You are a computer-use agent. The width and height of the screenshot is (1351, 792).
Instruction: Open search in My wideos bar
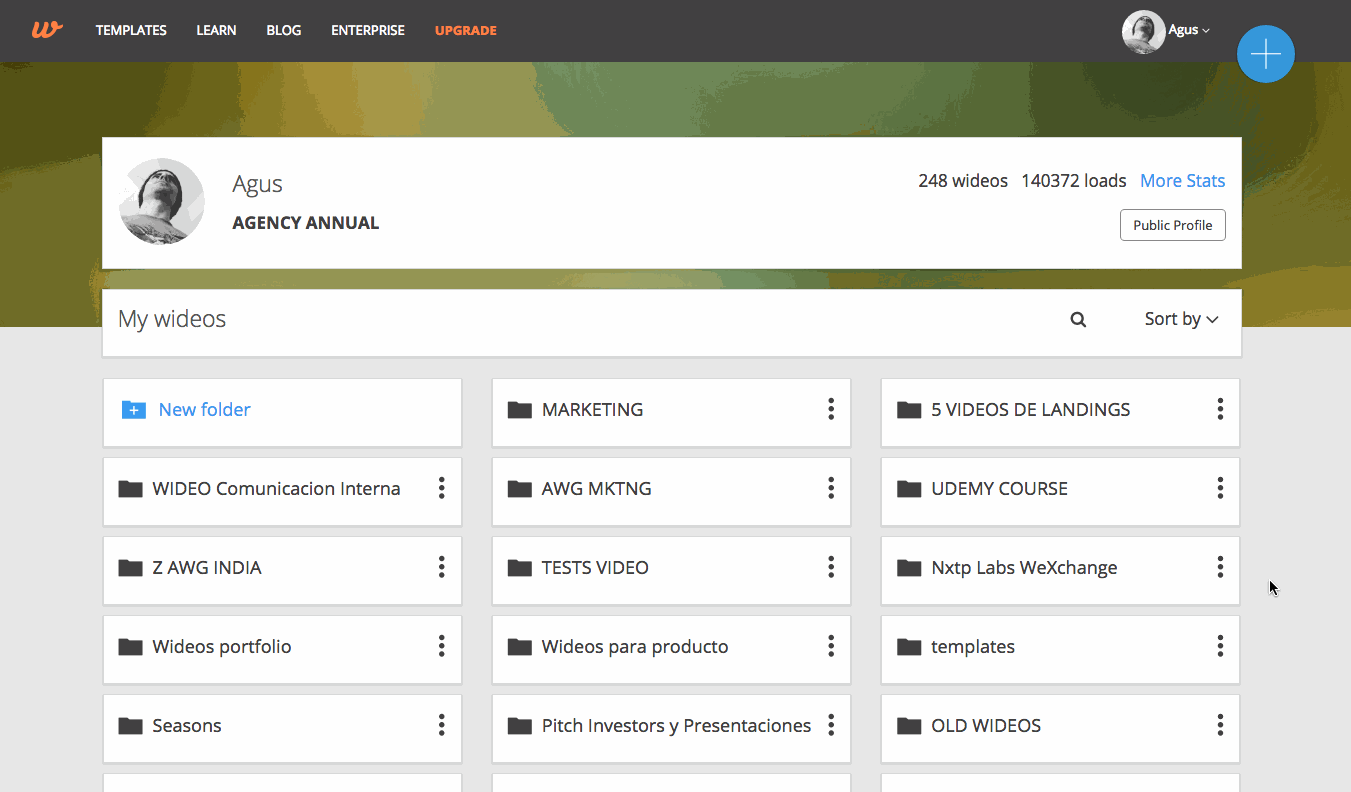[x=1078, y=320]
